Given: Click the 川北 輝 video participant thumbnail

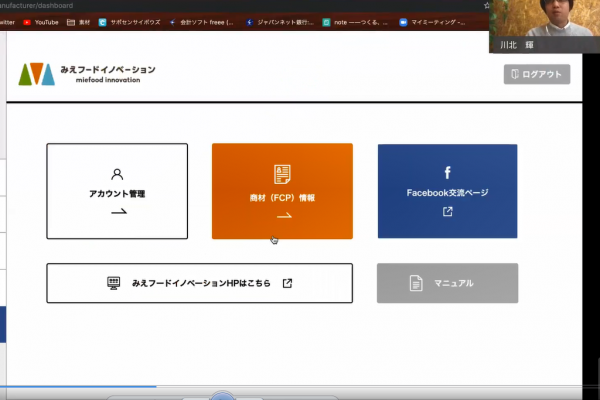Looking at the screenshot, I should (544, 26).
